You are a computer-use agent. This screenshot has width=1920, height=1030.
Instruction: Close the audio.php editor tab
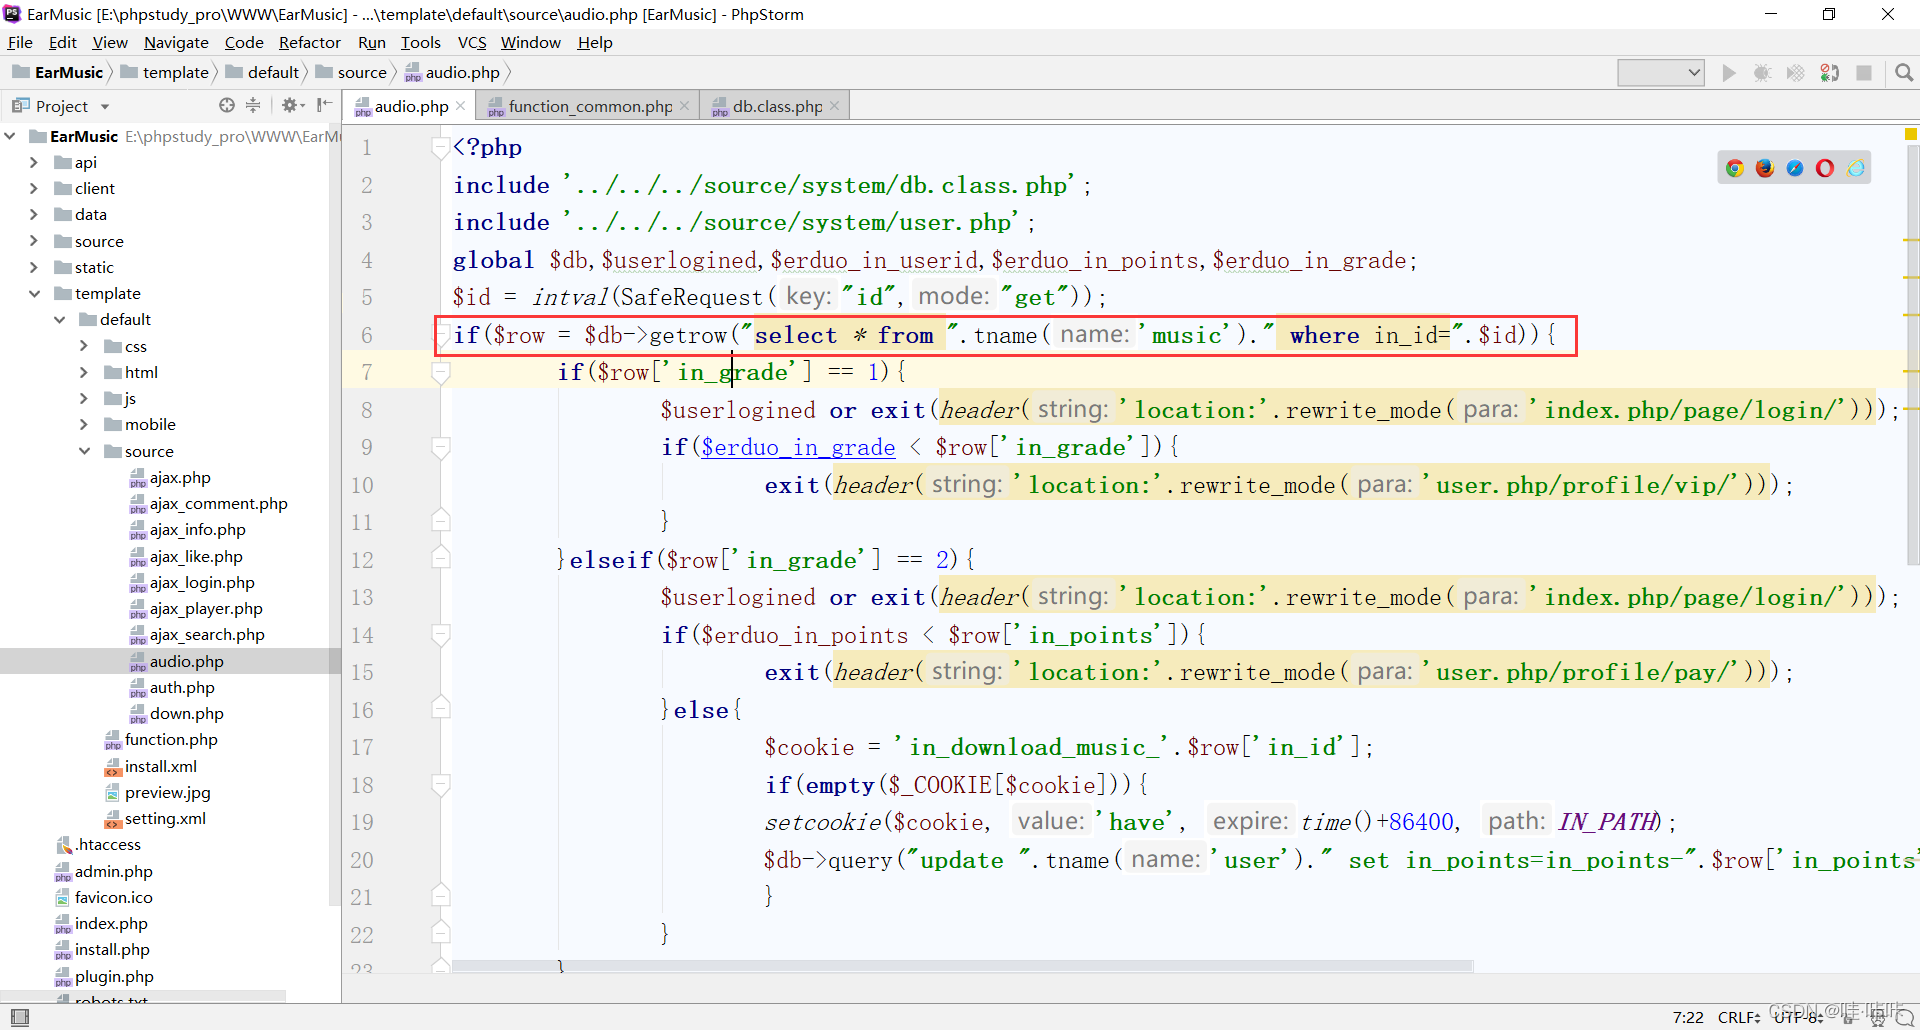coord(460,106)
